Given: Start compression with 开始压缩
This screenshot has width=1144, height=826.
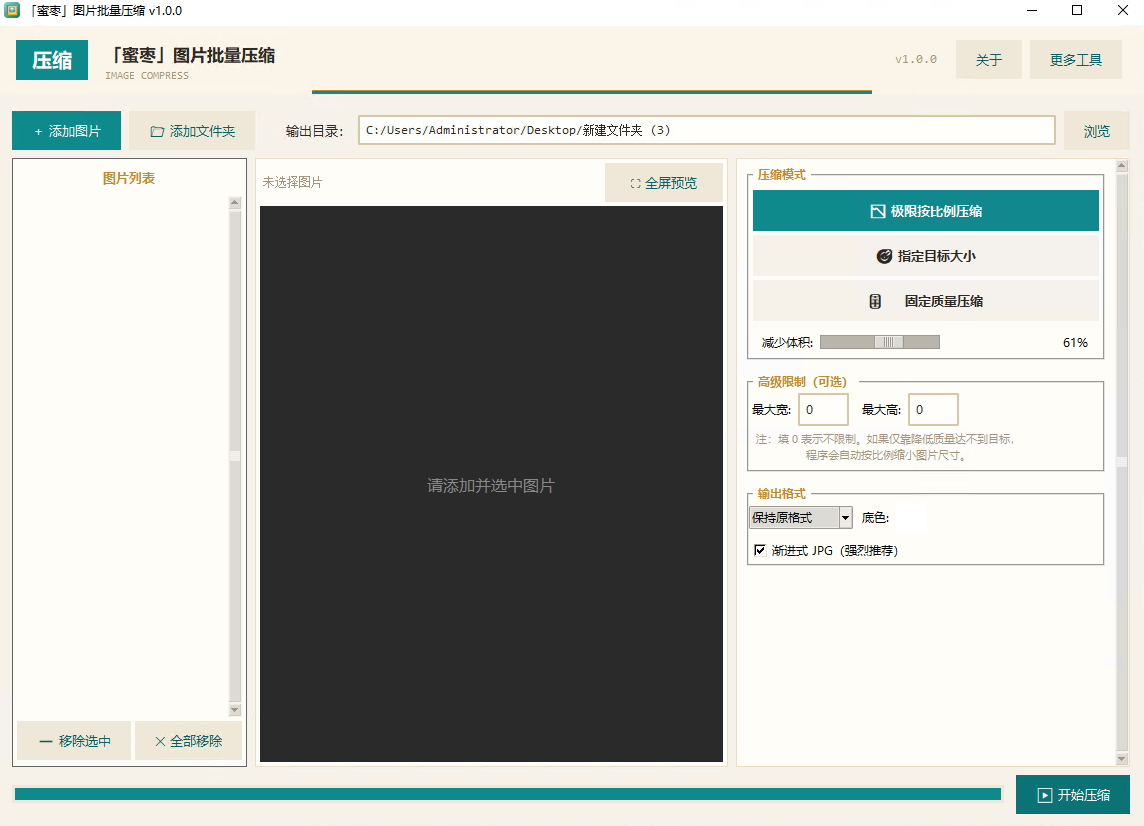Looking at the screenshot, I should 1072,795.
